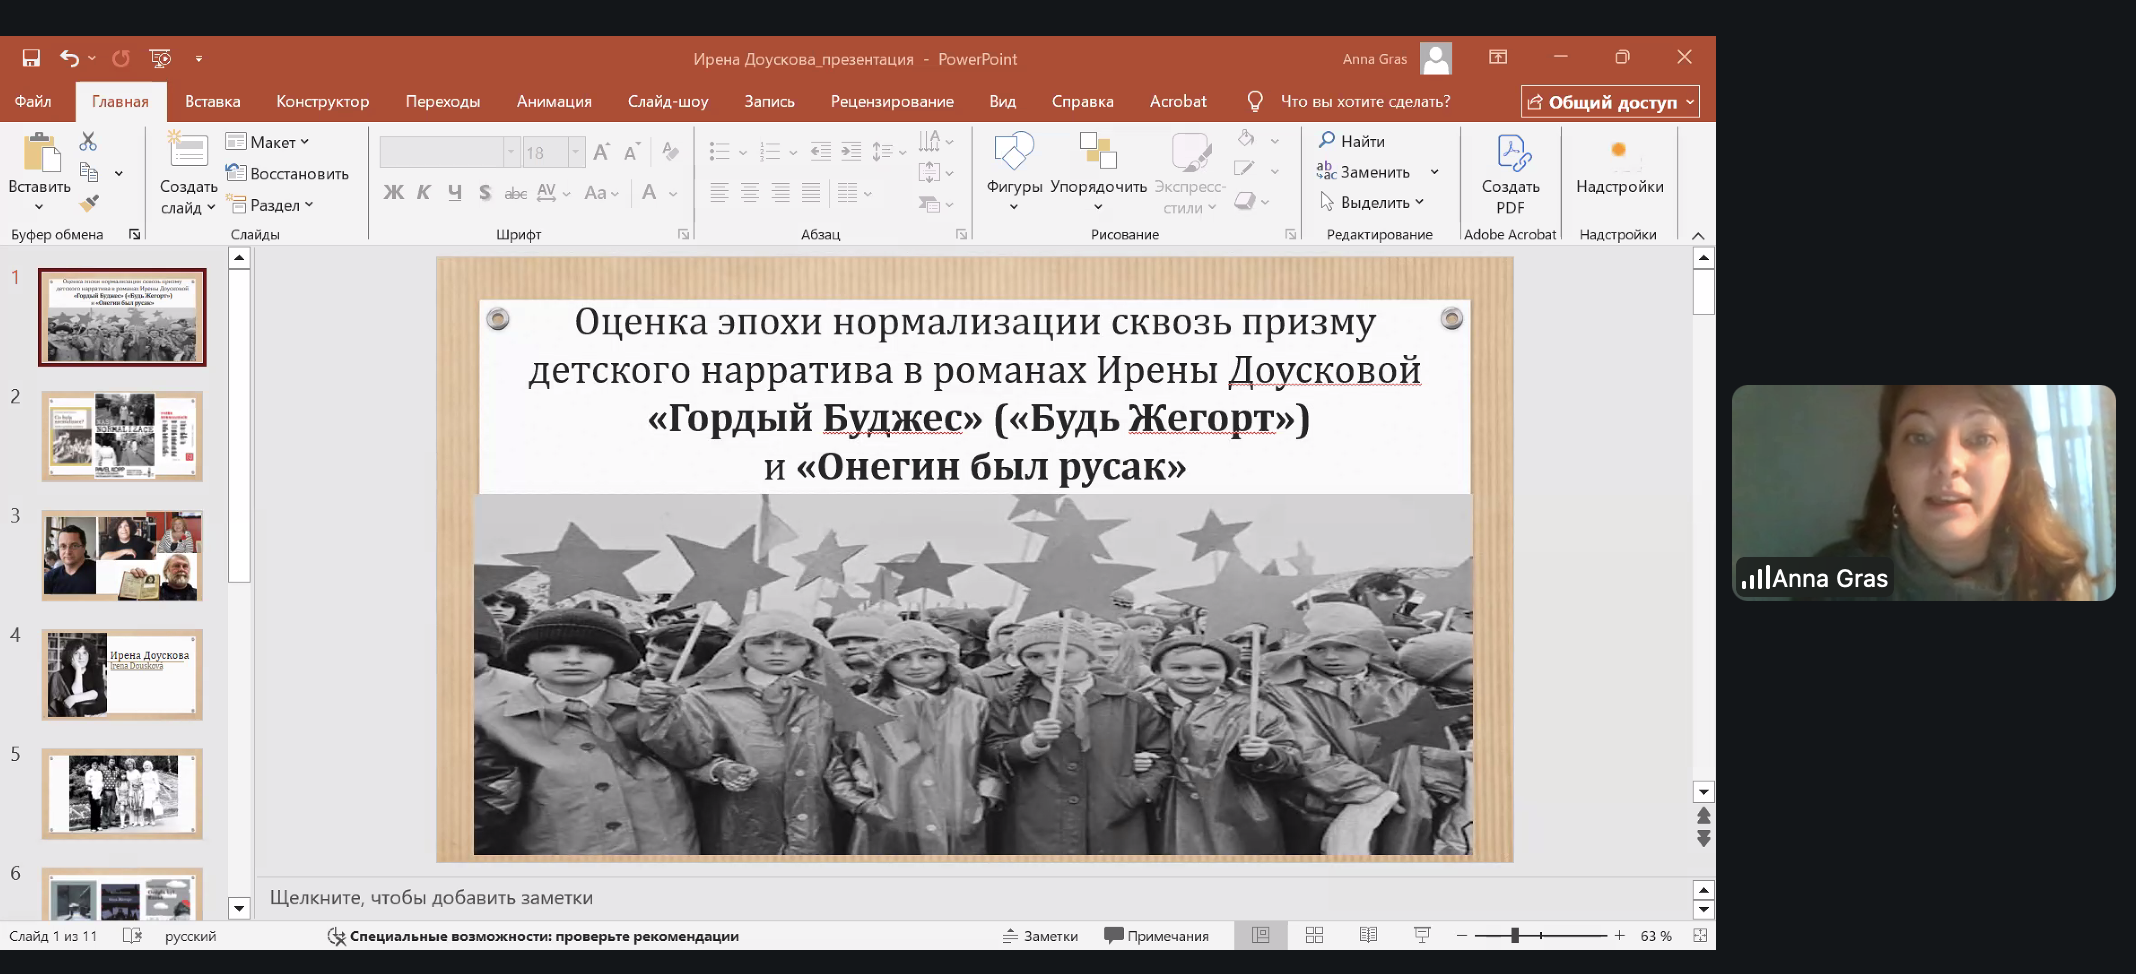Select slide 3 thumbnail
Viewport: 2136px width, 974px height.
coord(122,555)
